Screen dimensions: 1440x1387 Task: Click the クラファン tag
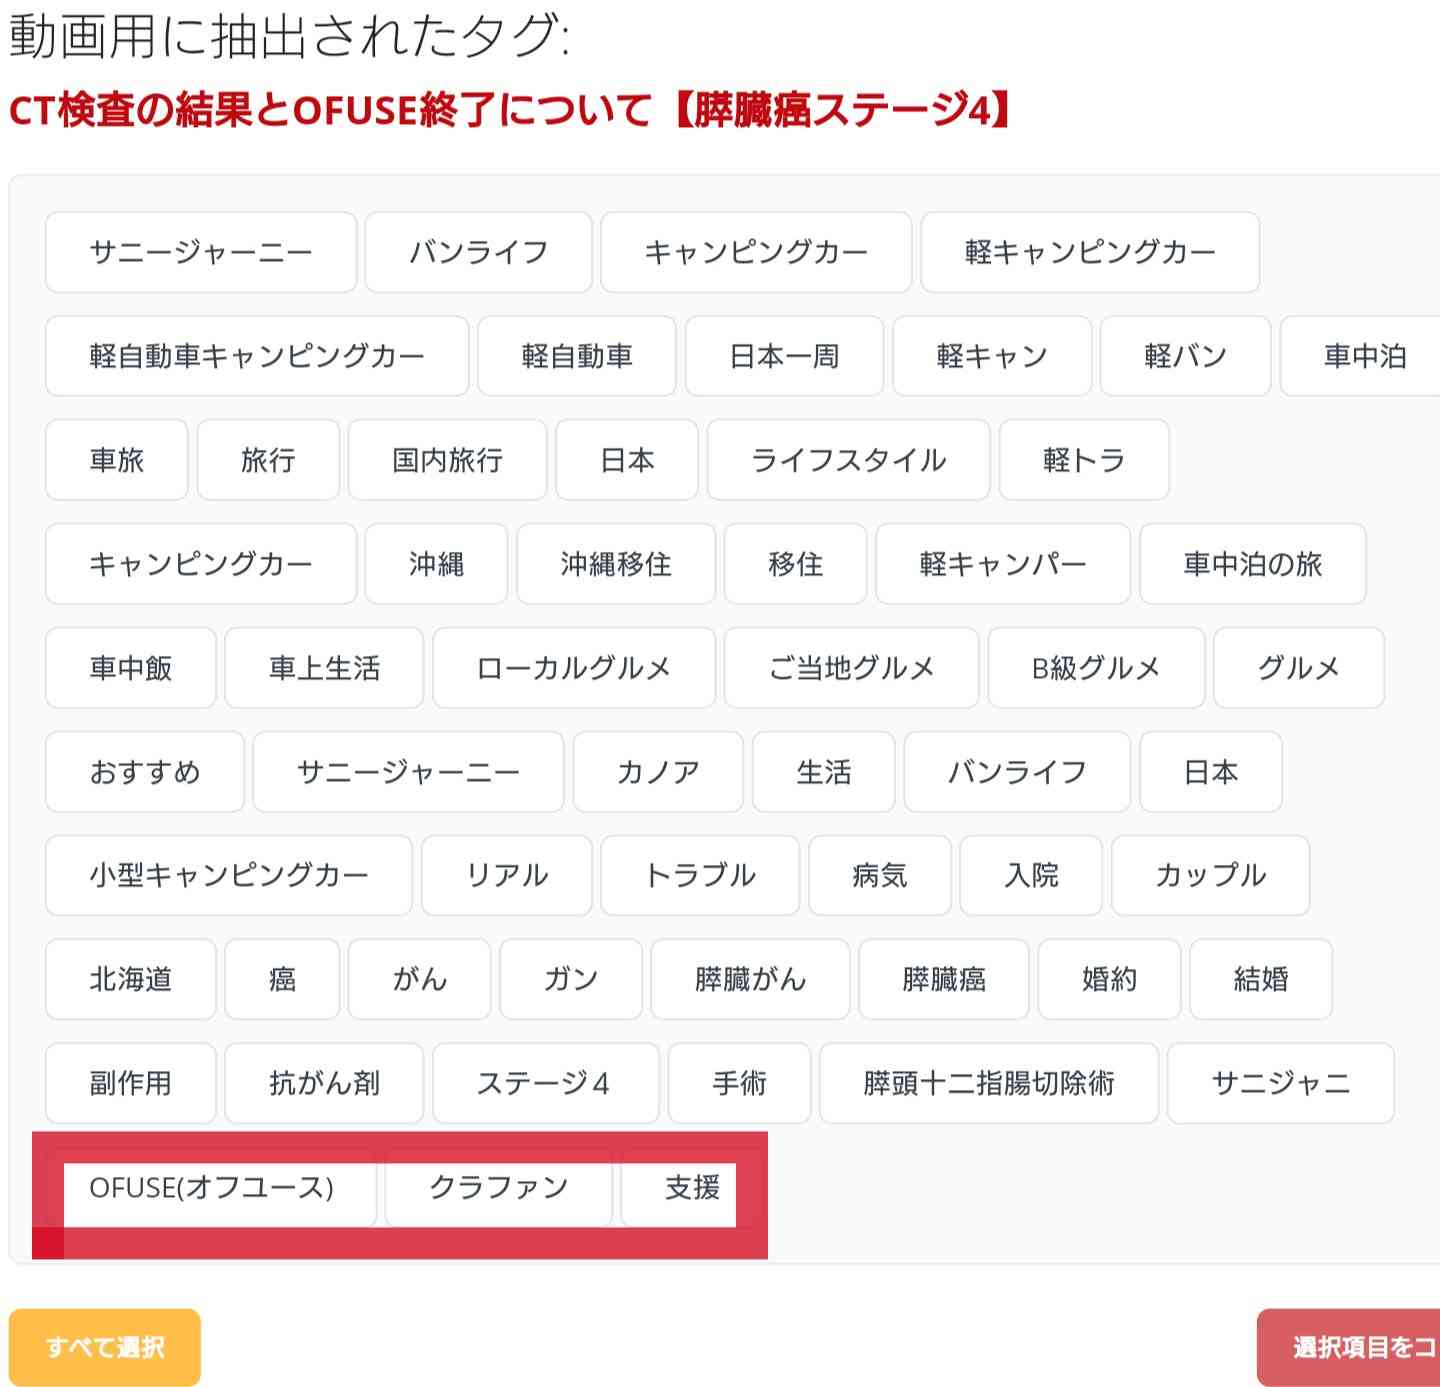click(499, 1188)
